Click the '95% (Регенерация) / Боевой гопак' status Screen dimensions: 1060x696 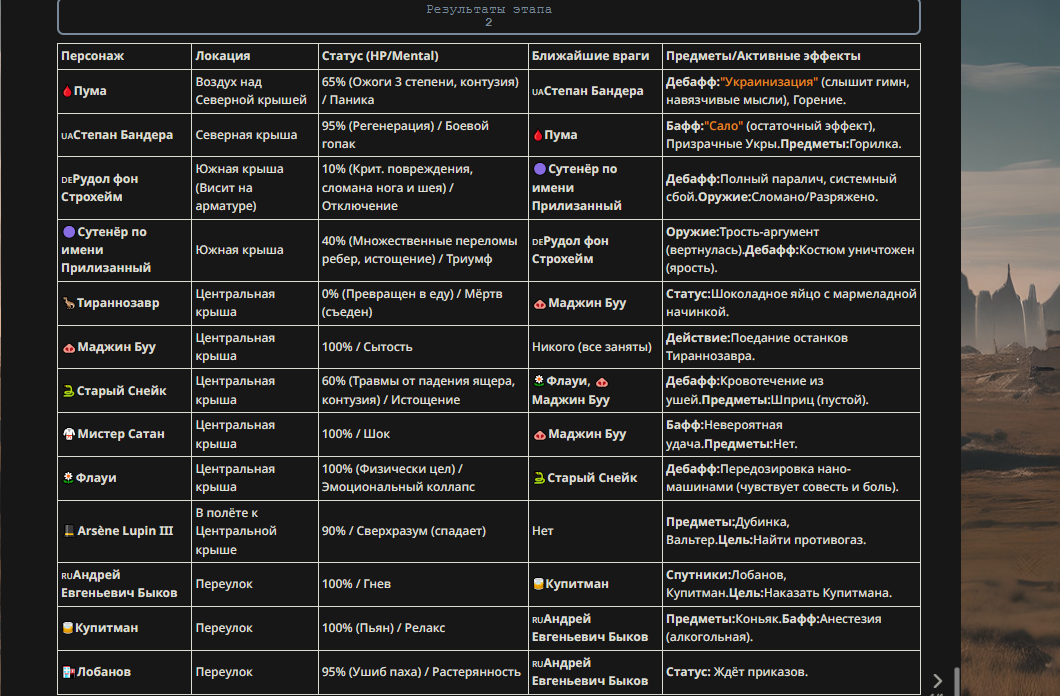[x=423, y=135]
